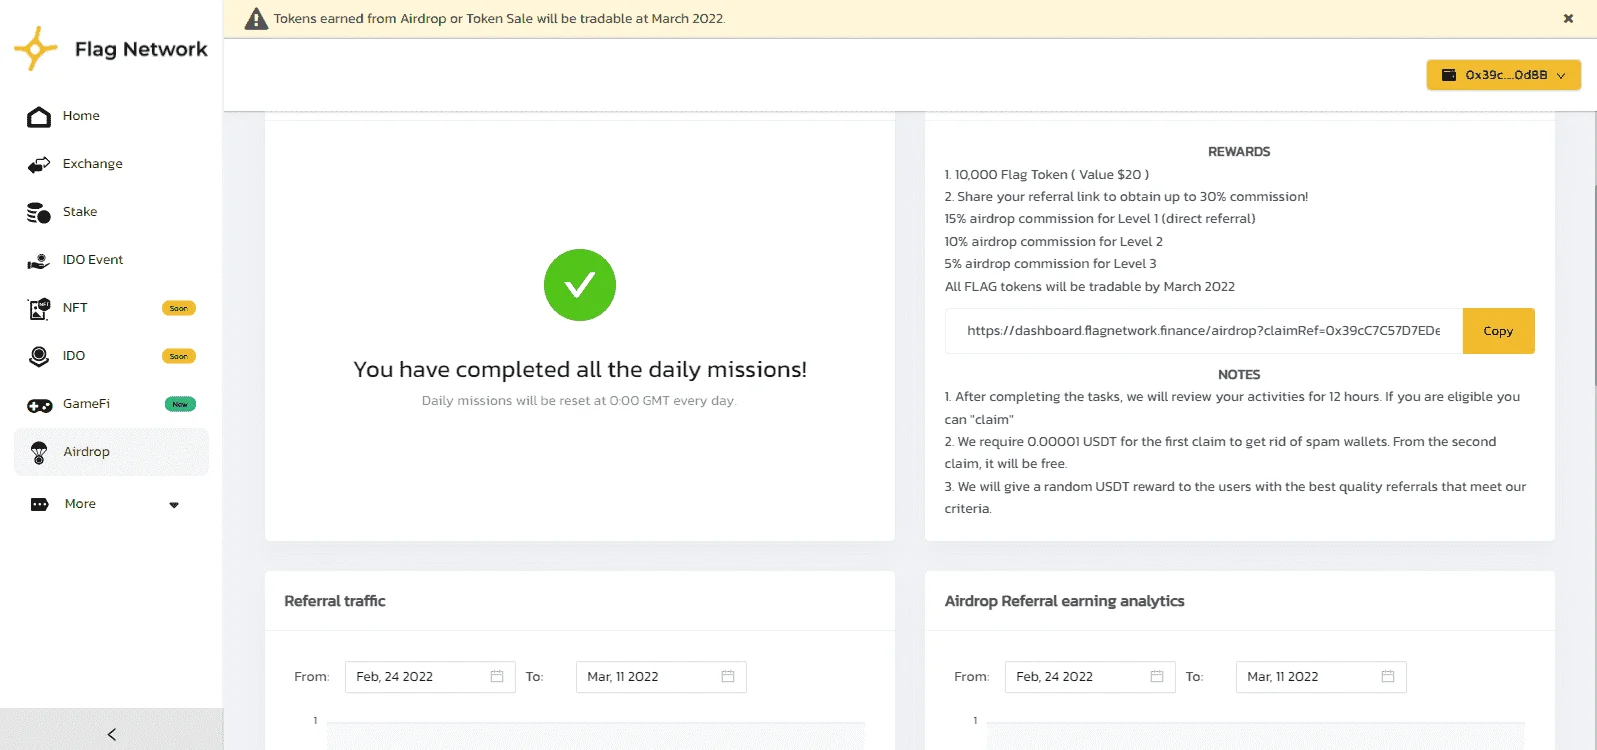Click the GameFi controller icon
Viewport: 1597px width, 750px height.
(39, 405)
